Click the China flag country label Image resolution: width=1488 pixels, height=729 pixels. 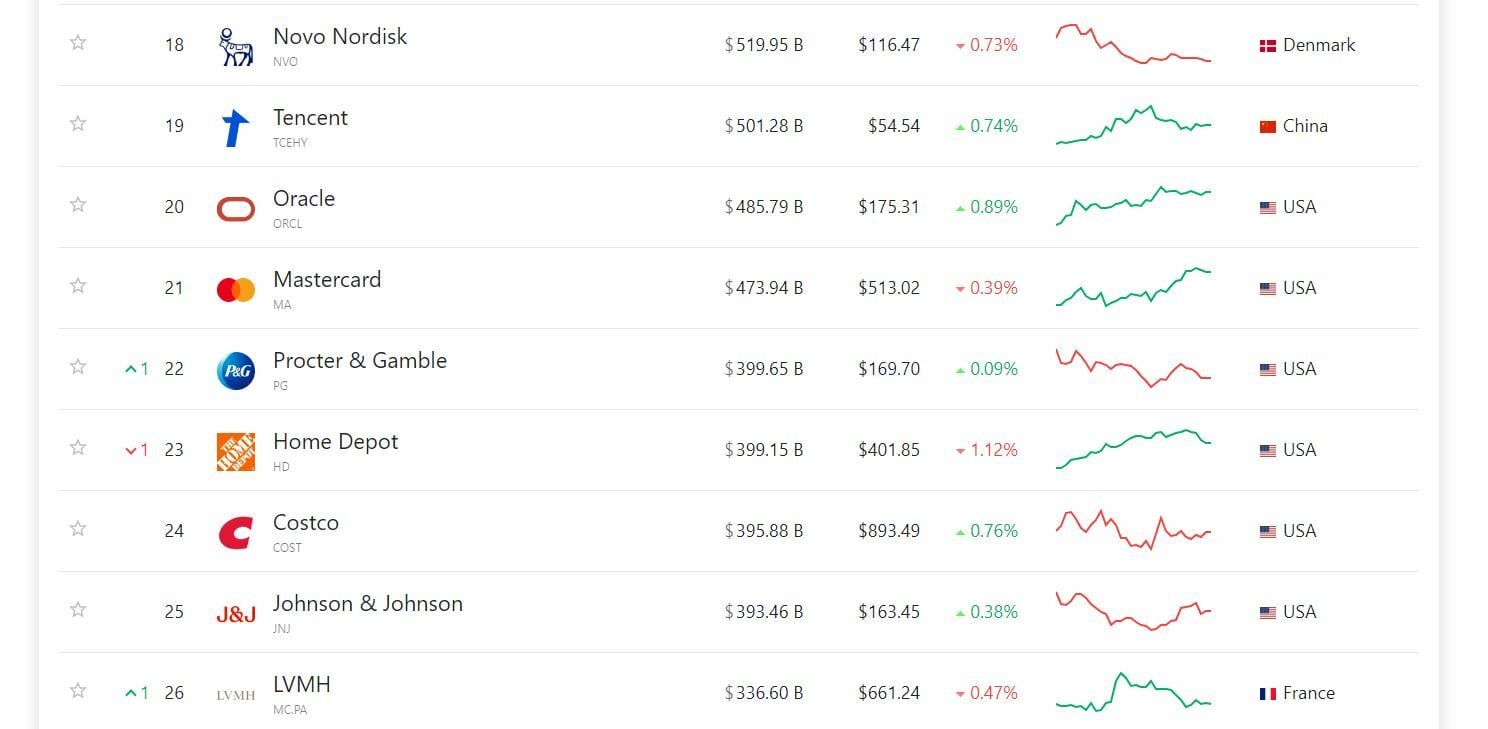click(1304, 126)
